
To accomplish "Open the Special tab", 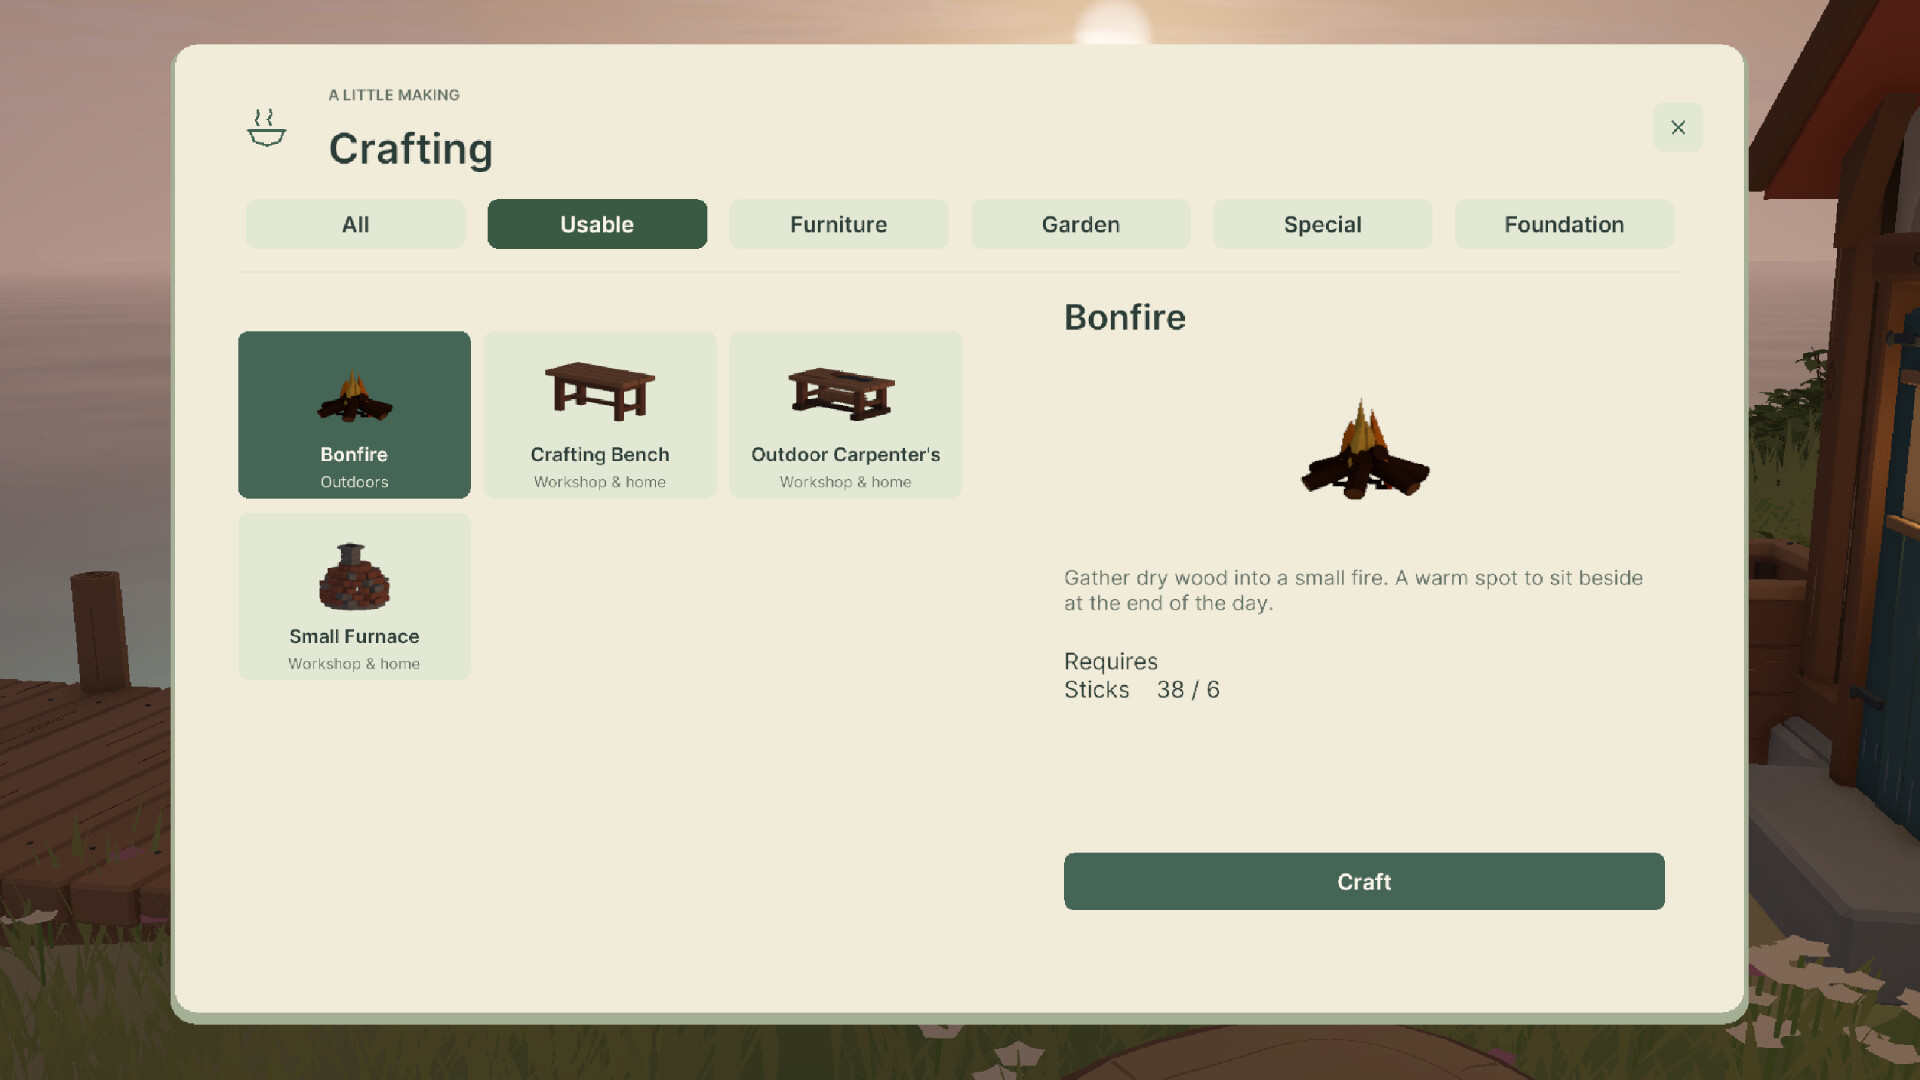I will [x=1323, y=224].
